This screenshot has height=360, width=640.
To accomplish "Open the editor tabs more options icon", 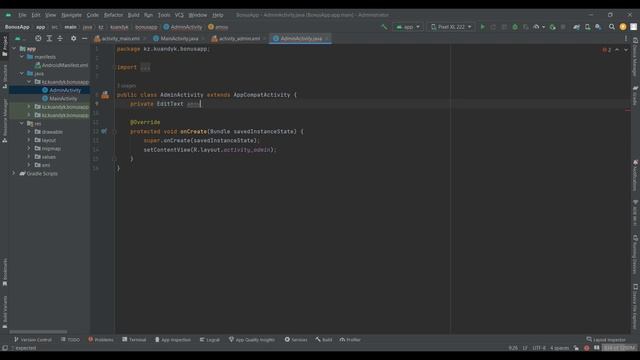I will click(x=626, y=38).
